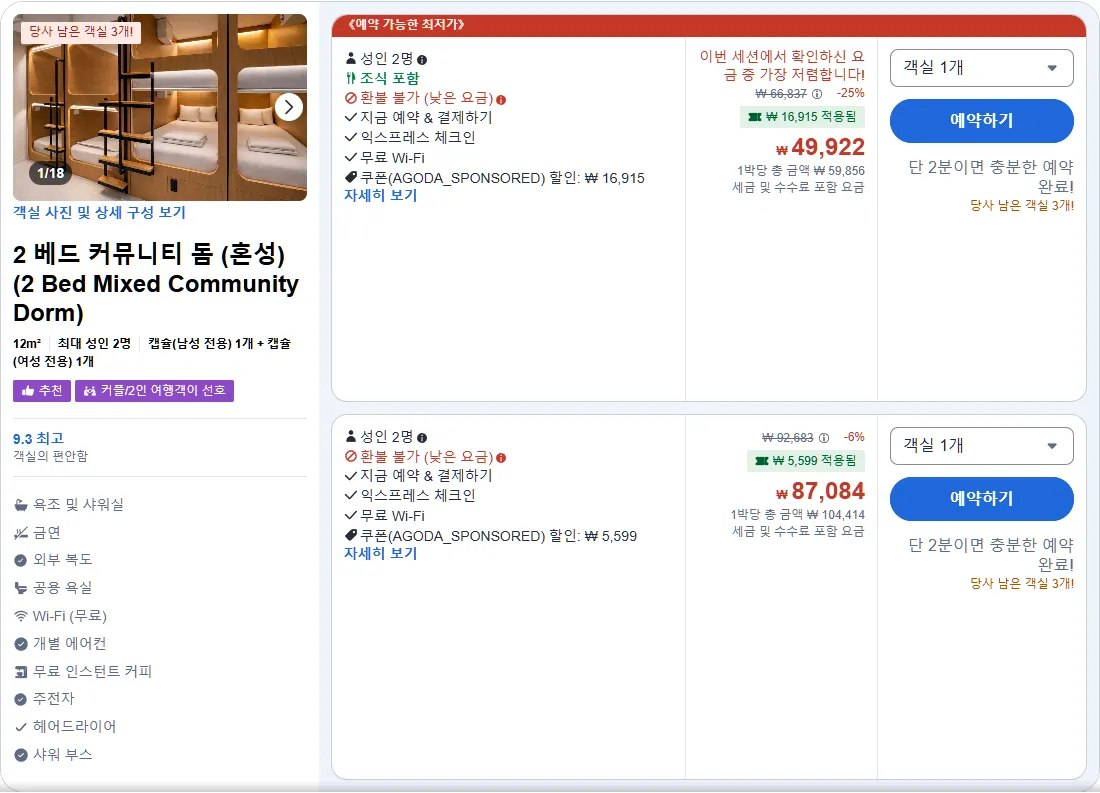
Task: Click the ₩49,922 price
Action: tap(820, 147)
